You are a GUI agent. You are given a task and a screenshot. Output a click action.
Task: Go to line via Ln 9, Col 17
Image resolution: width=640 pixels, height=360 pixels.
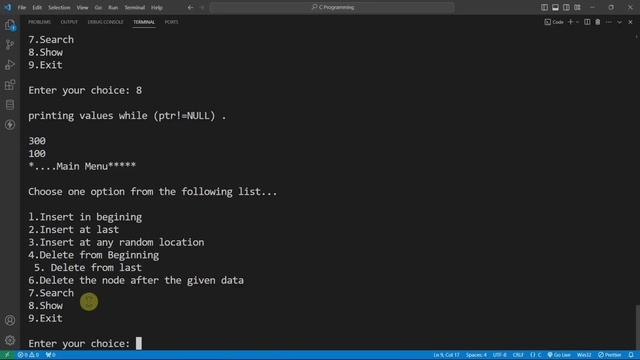click(446, 355)
